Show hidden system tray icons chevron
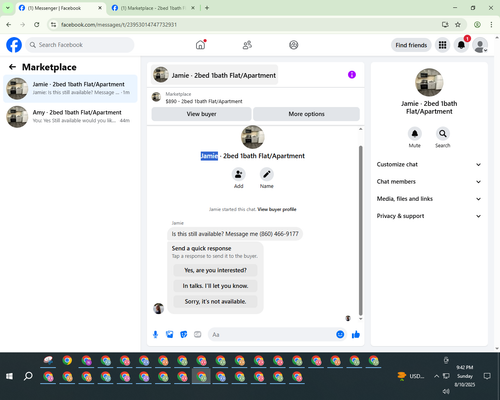The width and height of the screenshot is (500, 400). coord(436,376)
